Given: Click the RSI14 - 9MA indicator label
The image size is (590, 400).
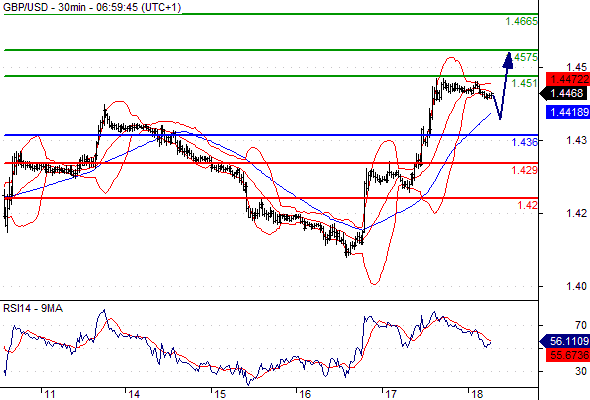Looking at the screenshot, I should 33,309.
